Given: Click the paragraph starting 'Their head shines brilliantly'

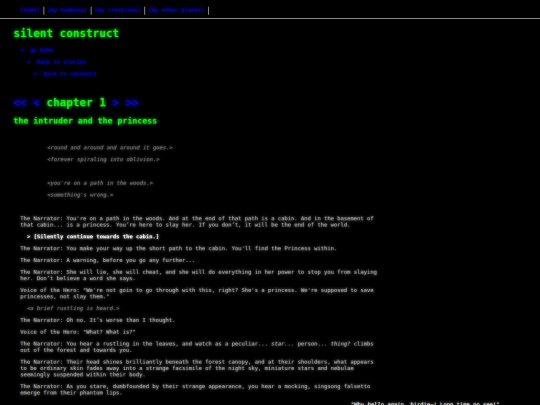Looking at the screenshot, I should (197, 368).
